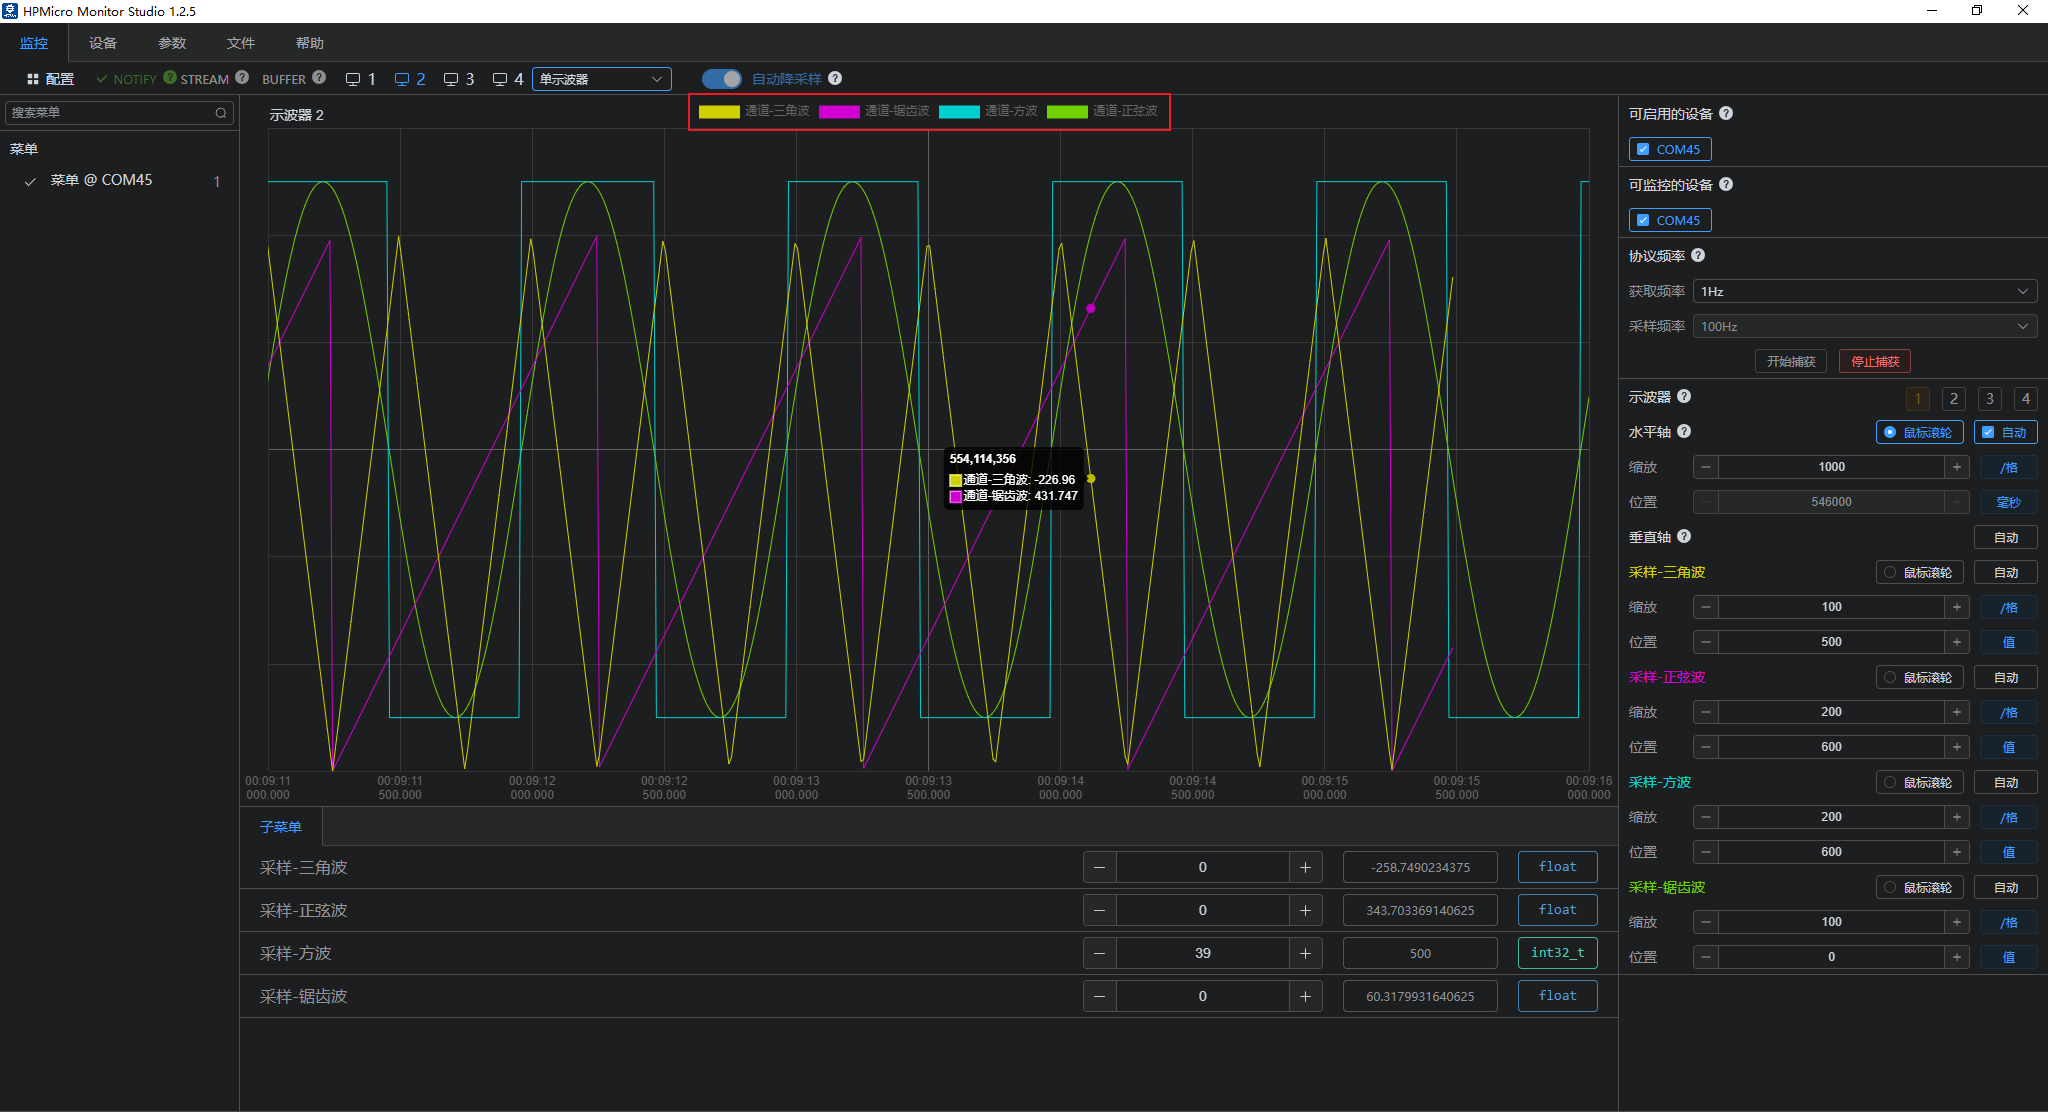Decrease 采样-方波 位置 value in right panel
Image resolution: width=2048 pixels, height=1112 pixels.
pos(1706,852)
